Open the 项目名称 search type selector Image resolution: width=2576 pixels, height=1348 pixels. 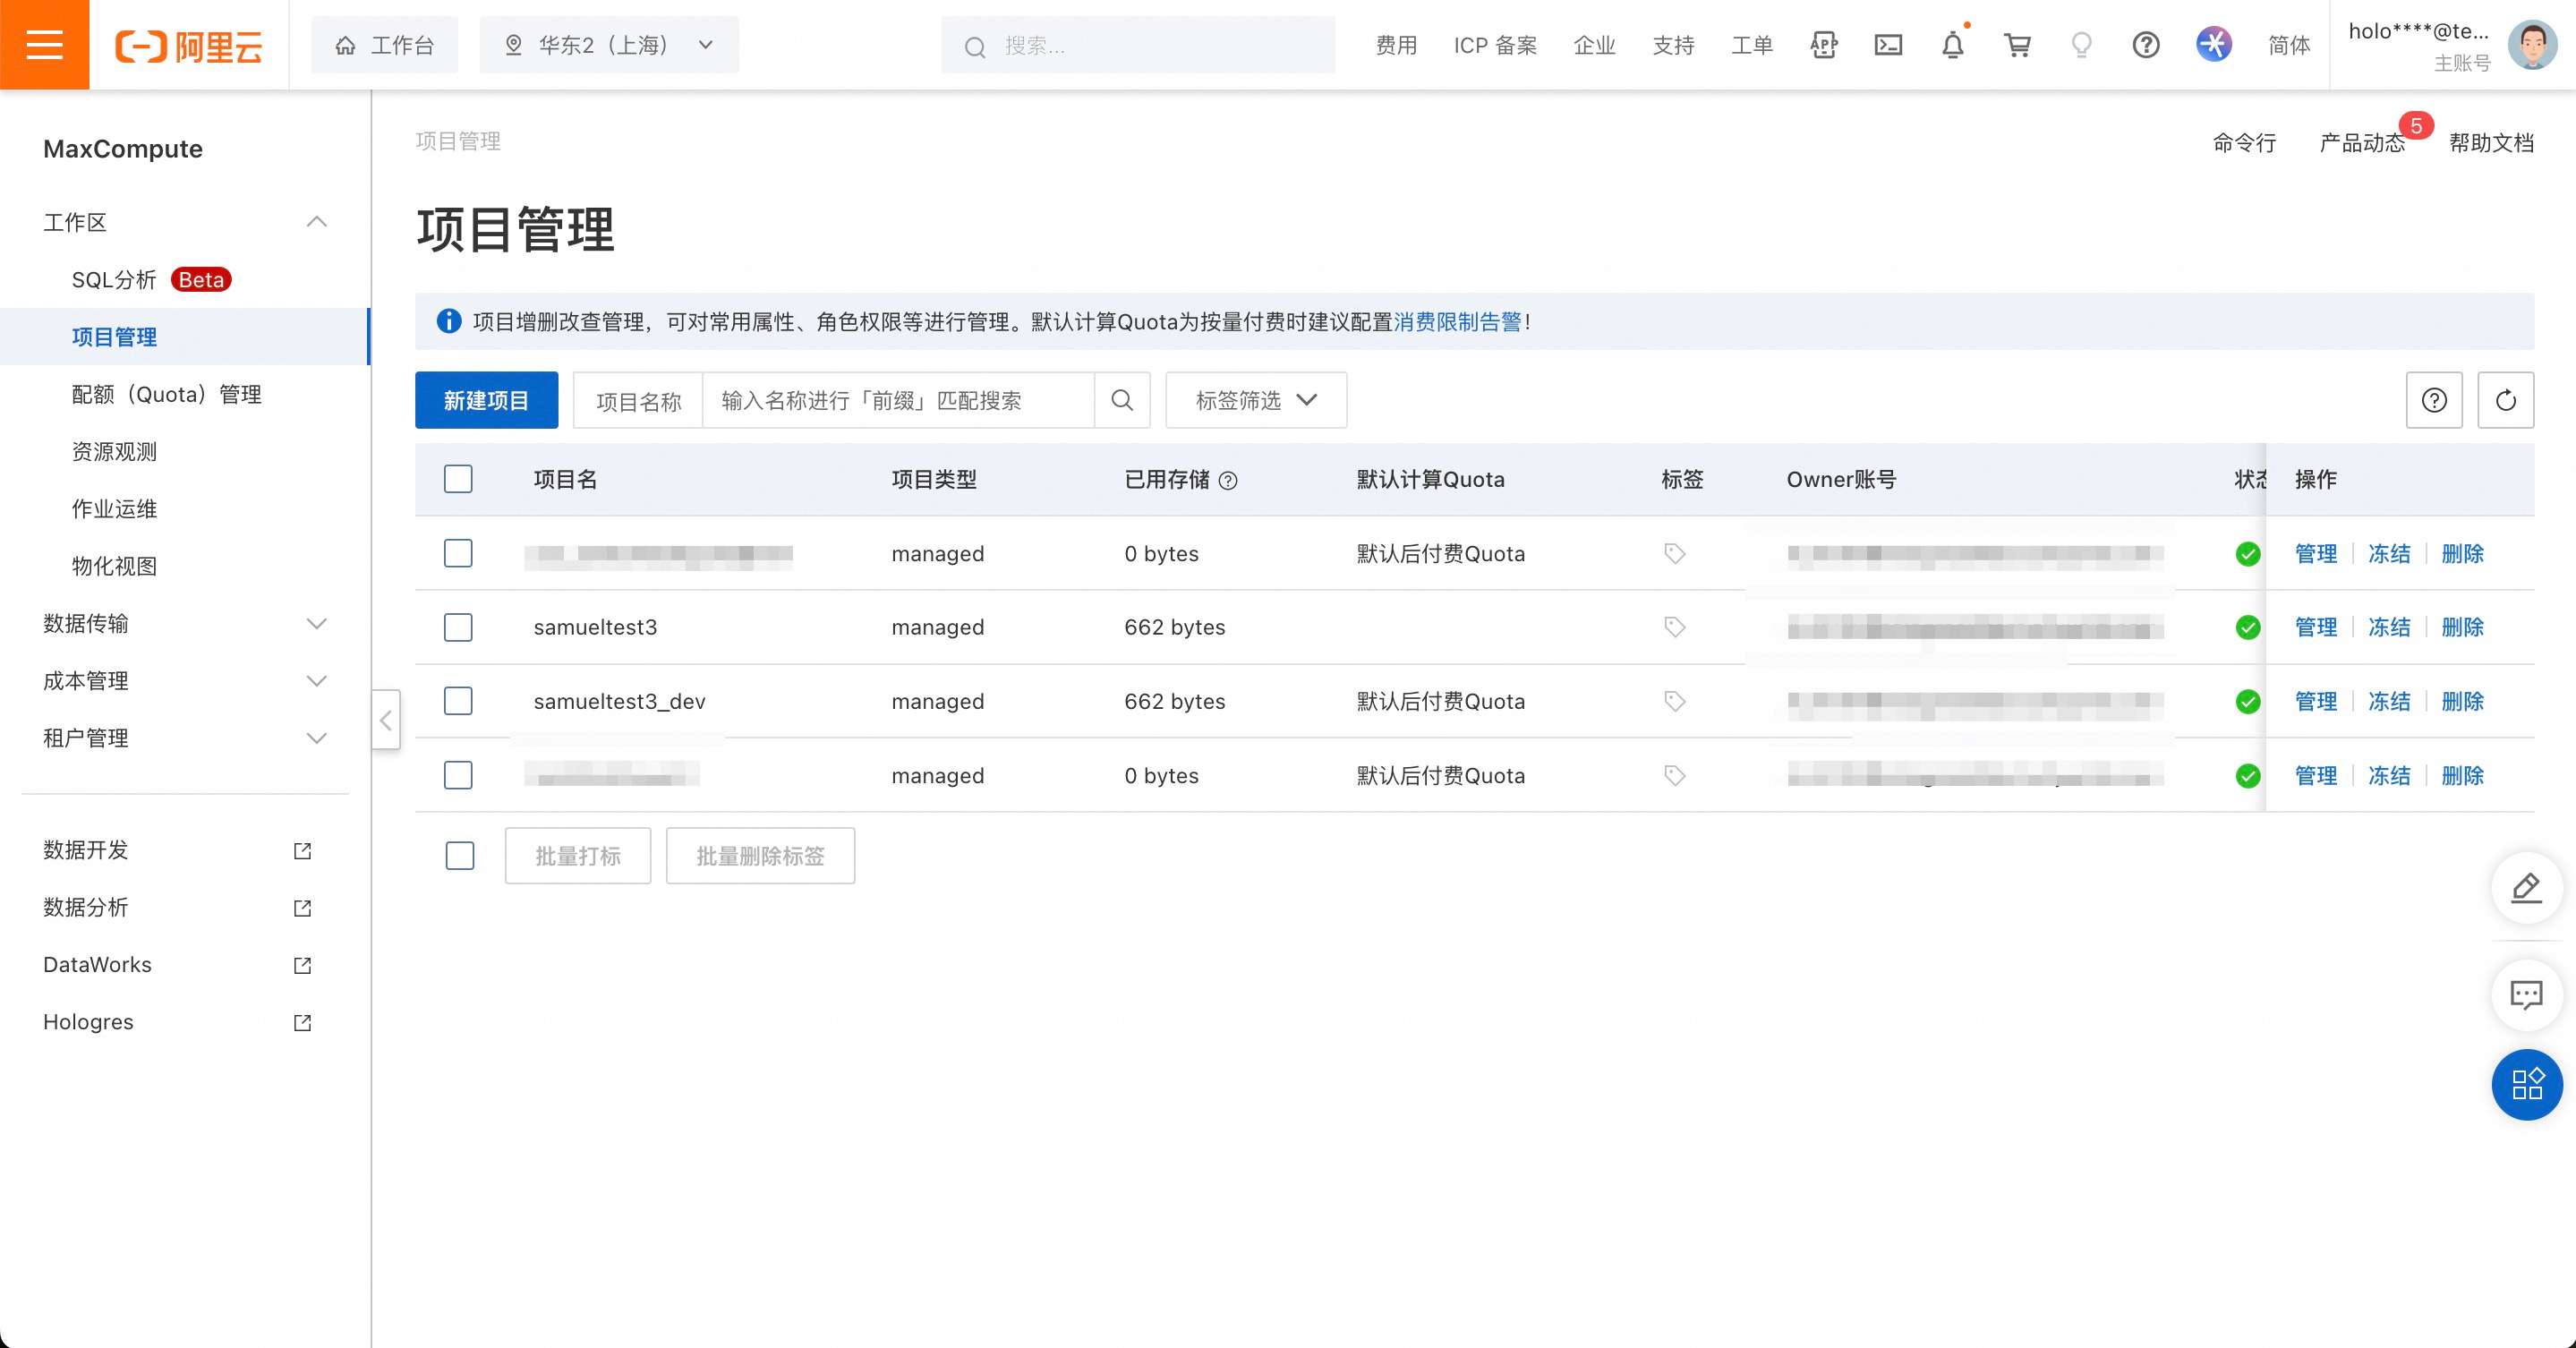point(638,400)
